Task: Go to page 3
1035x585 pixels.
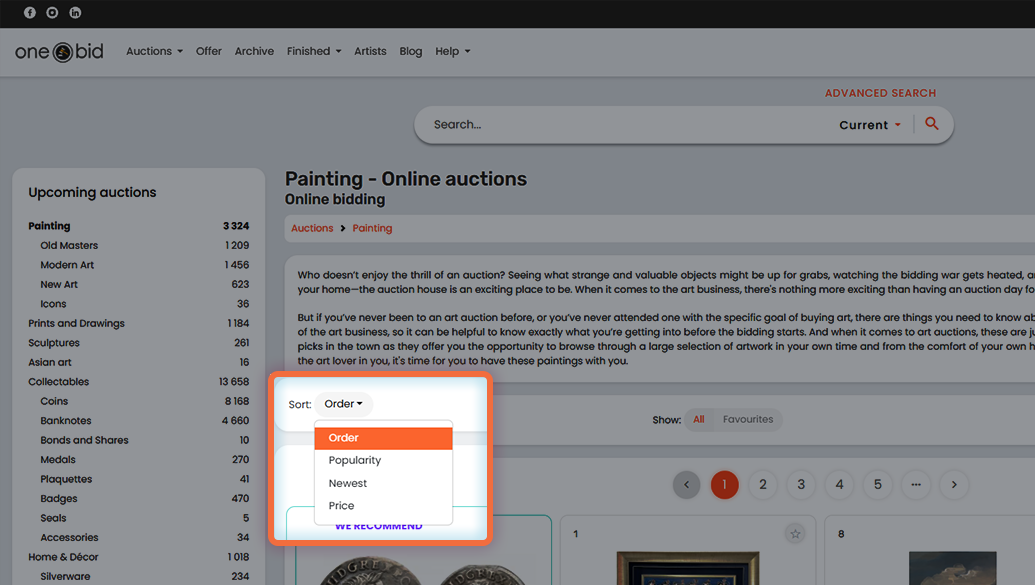Action: 801,485
